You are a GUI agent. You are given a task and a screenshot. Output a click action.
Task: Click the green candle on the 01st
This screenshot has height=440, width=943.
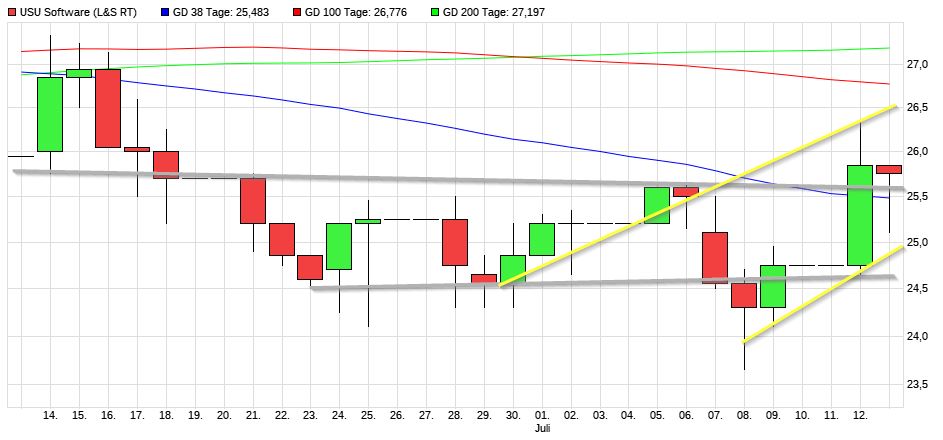click(x=542, y=239)
